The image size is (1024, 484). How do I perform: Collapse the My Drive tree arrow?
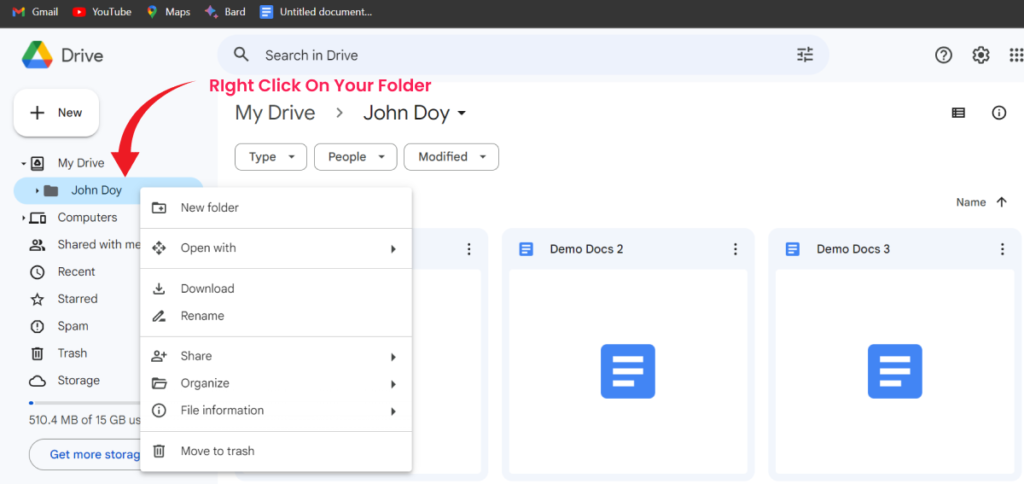(23, 163)
